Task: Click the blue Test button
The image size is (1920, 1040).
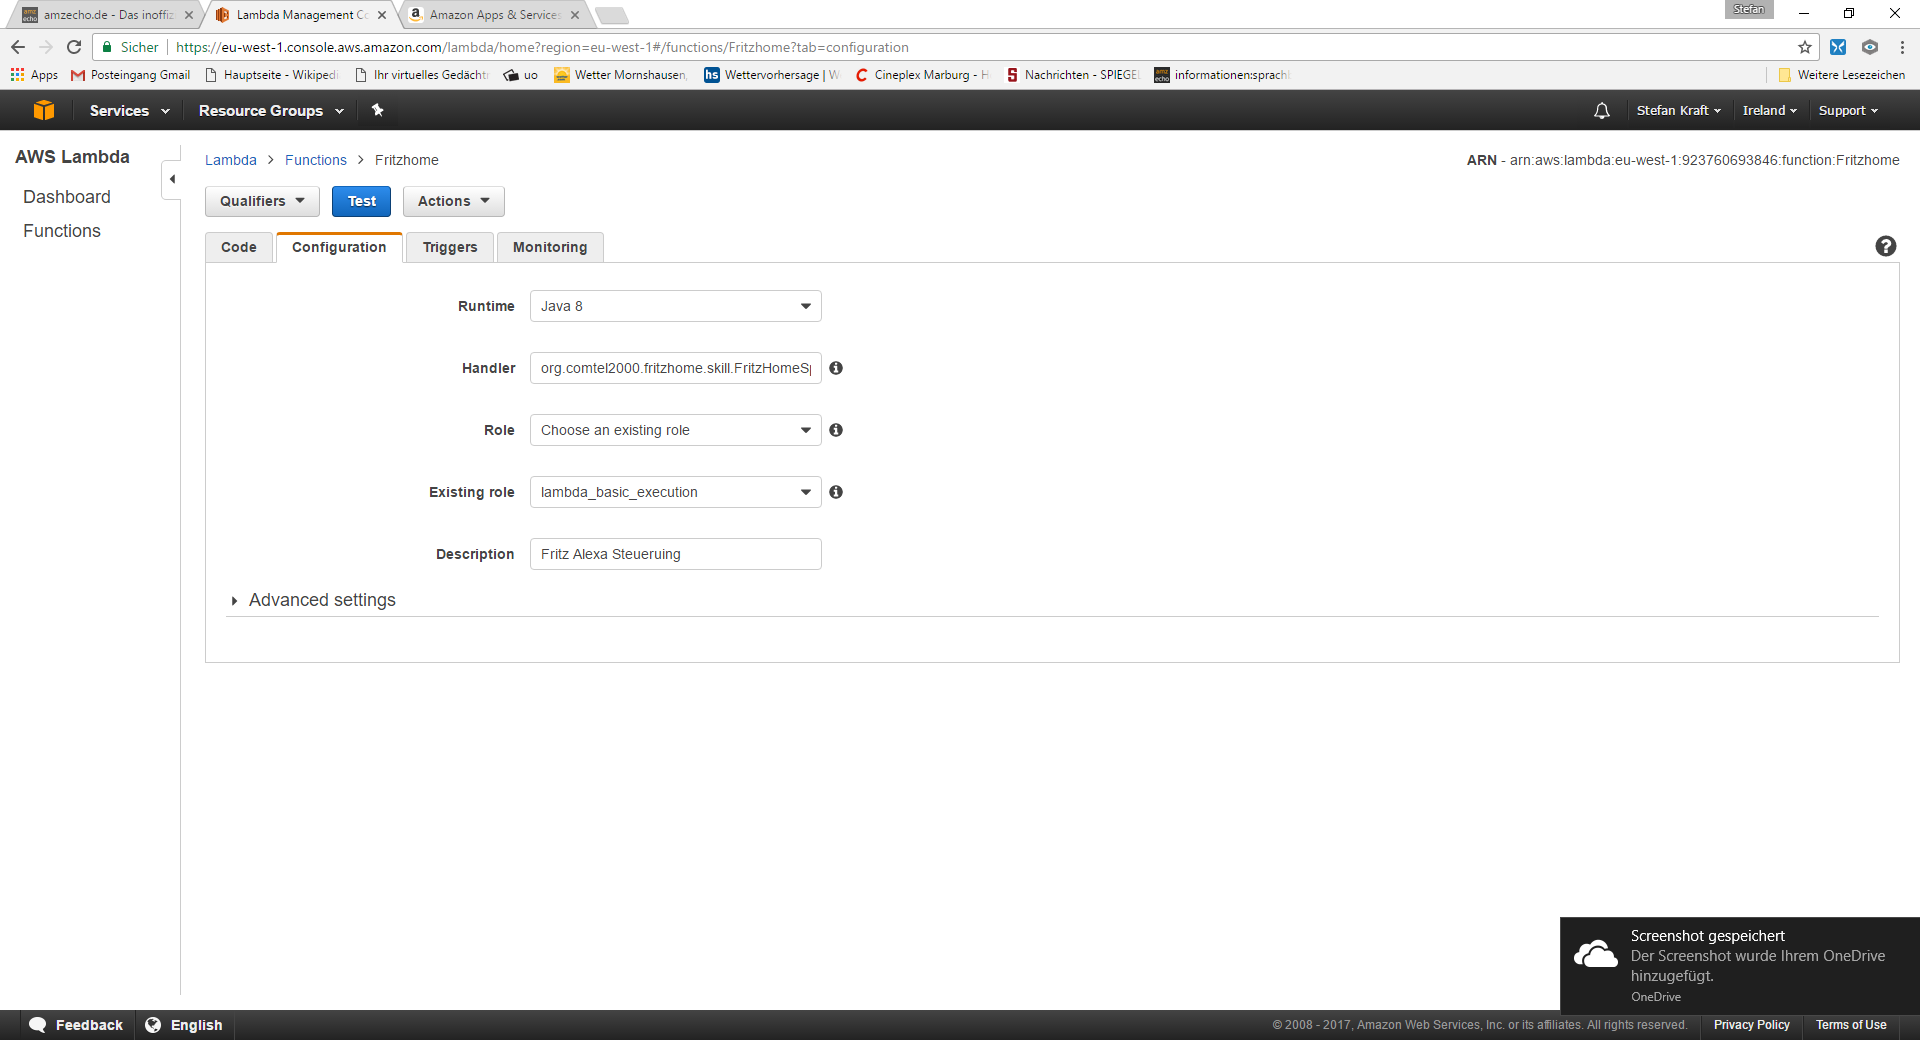Action: (361, 201)
